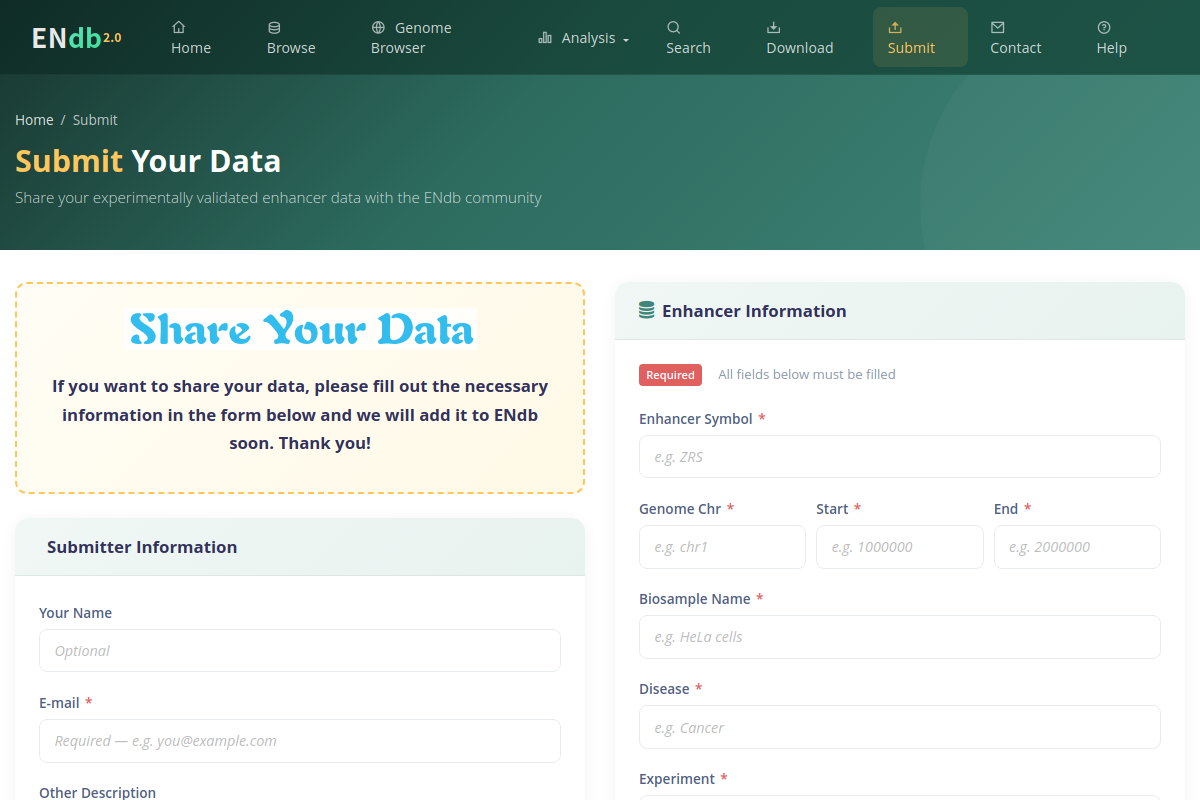1200x800 pixels.
Task: Focus the Genome Chr text field
Action: coord(722,547)
